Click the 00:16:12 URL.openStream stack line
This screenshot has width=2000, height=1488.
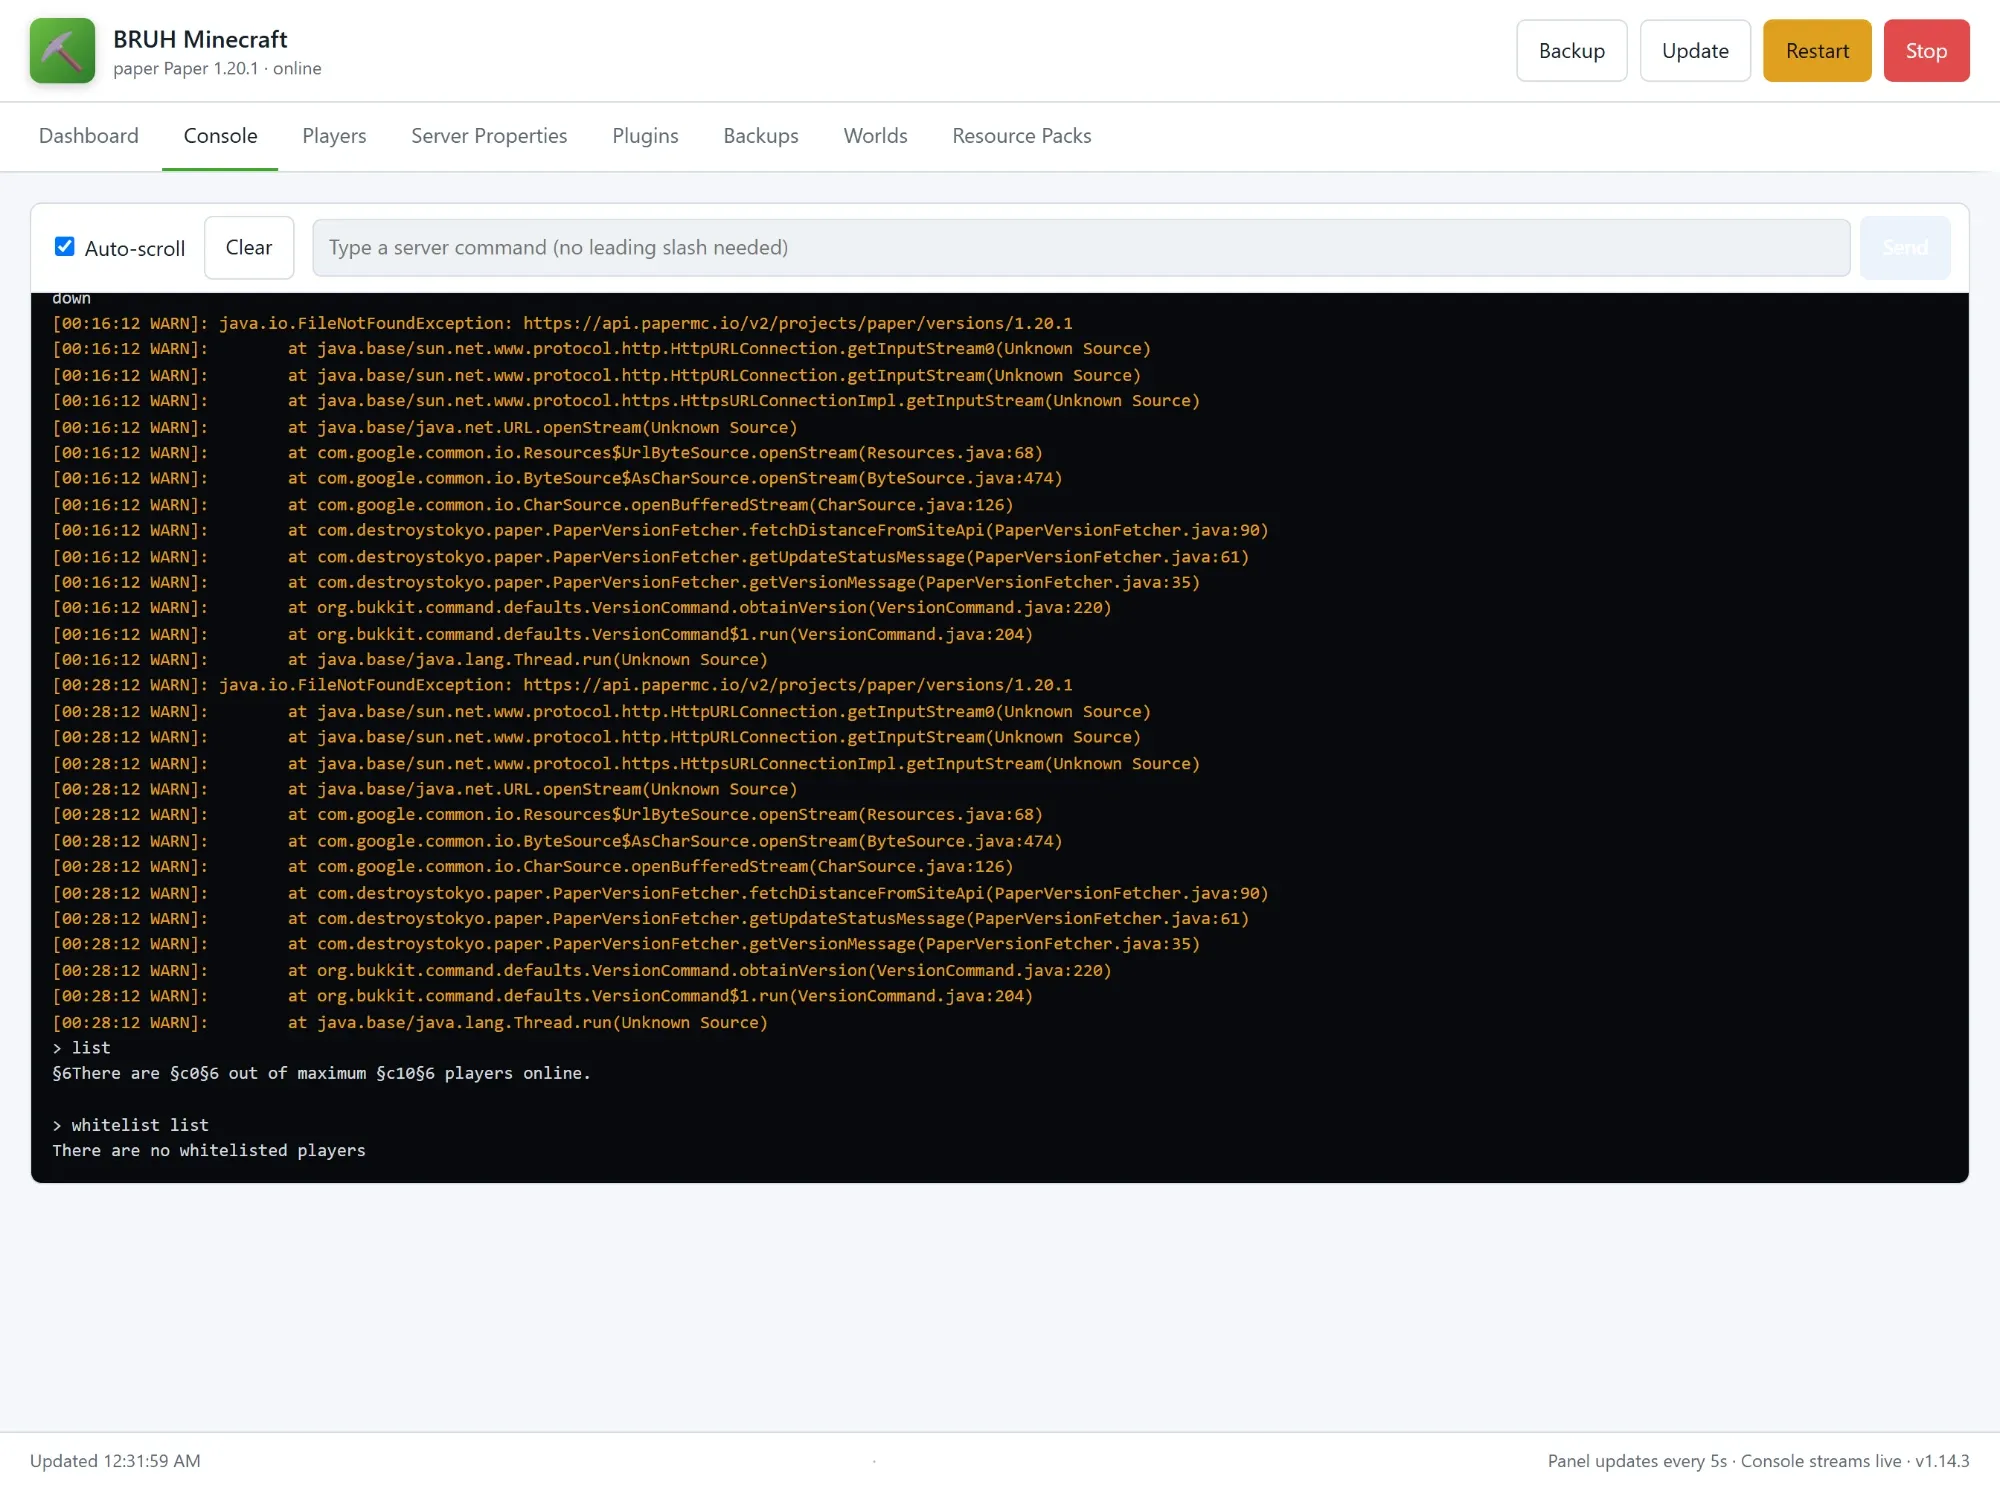[x=425, y=427]
